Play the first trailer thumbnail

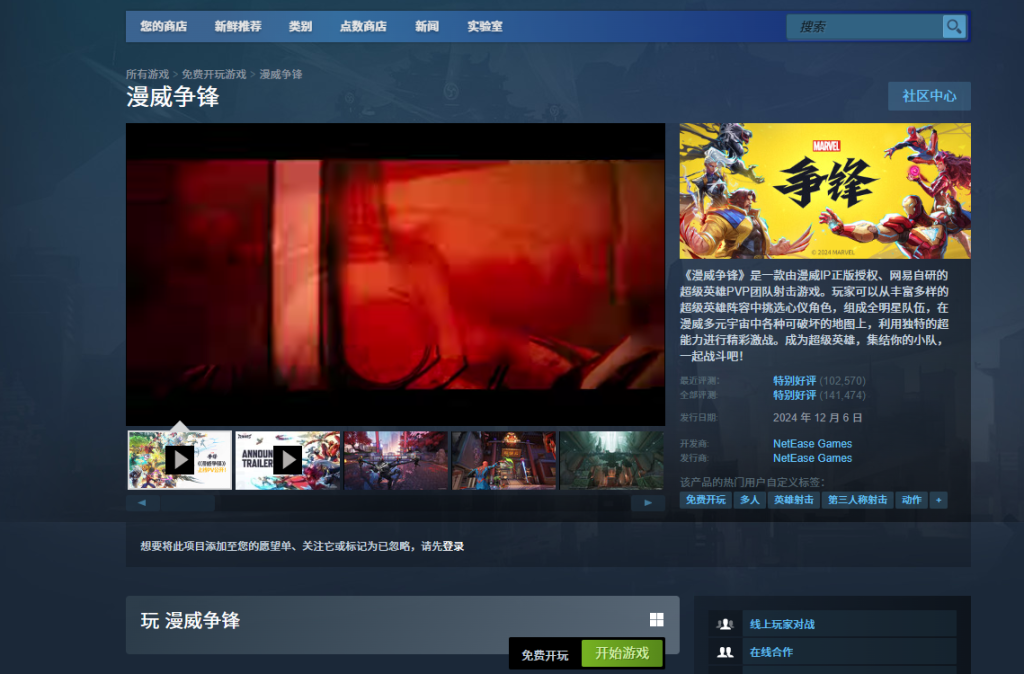tap(180, 460)
